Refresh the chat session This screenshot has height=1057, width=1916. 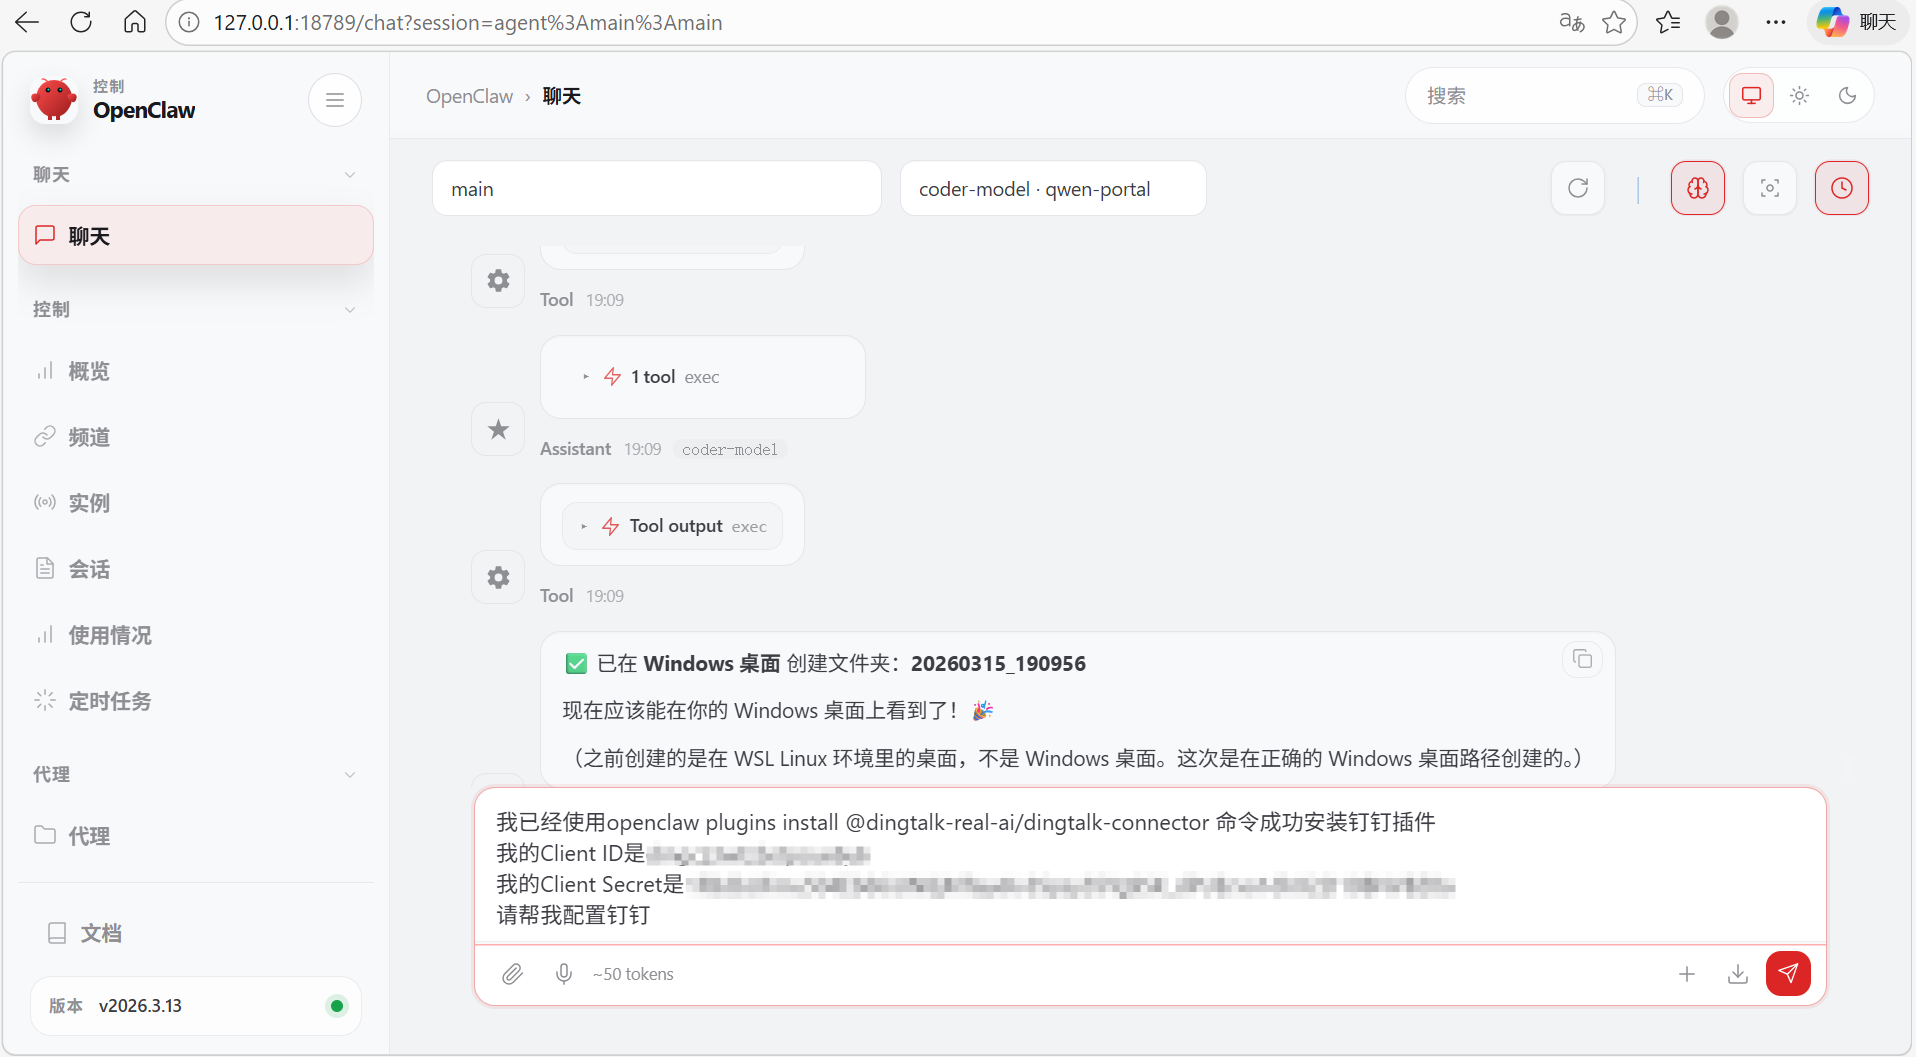pyautogui.click(x=1578, y=188)
